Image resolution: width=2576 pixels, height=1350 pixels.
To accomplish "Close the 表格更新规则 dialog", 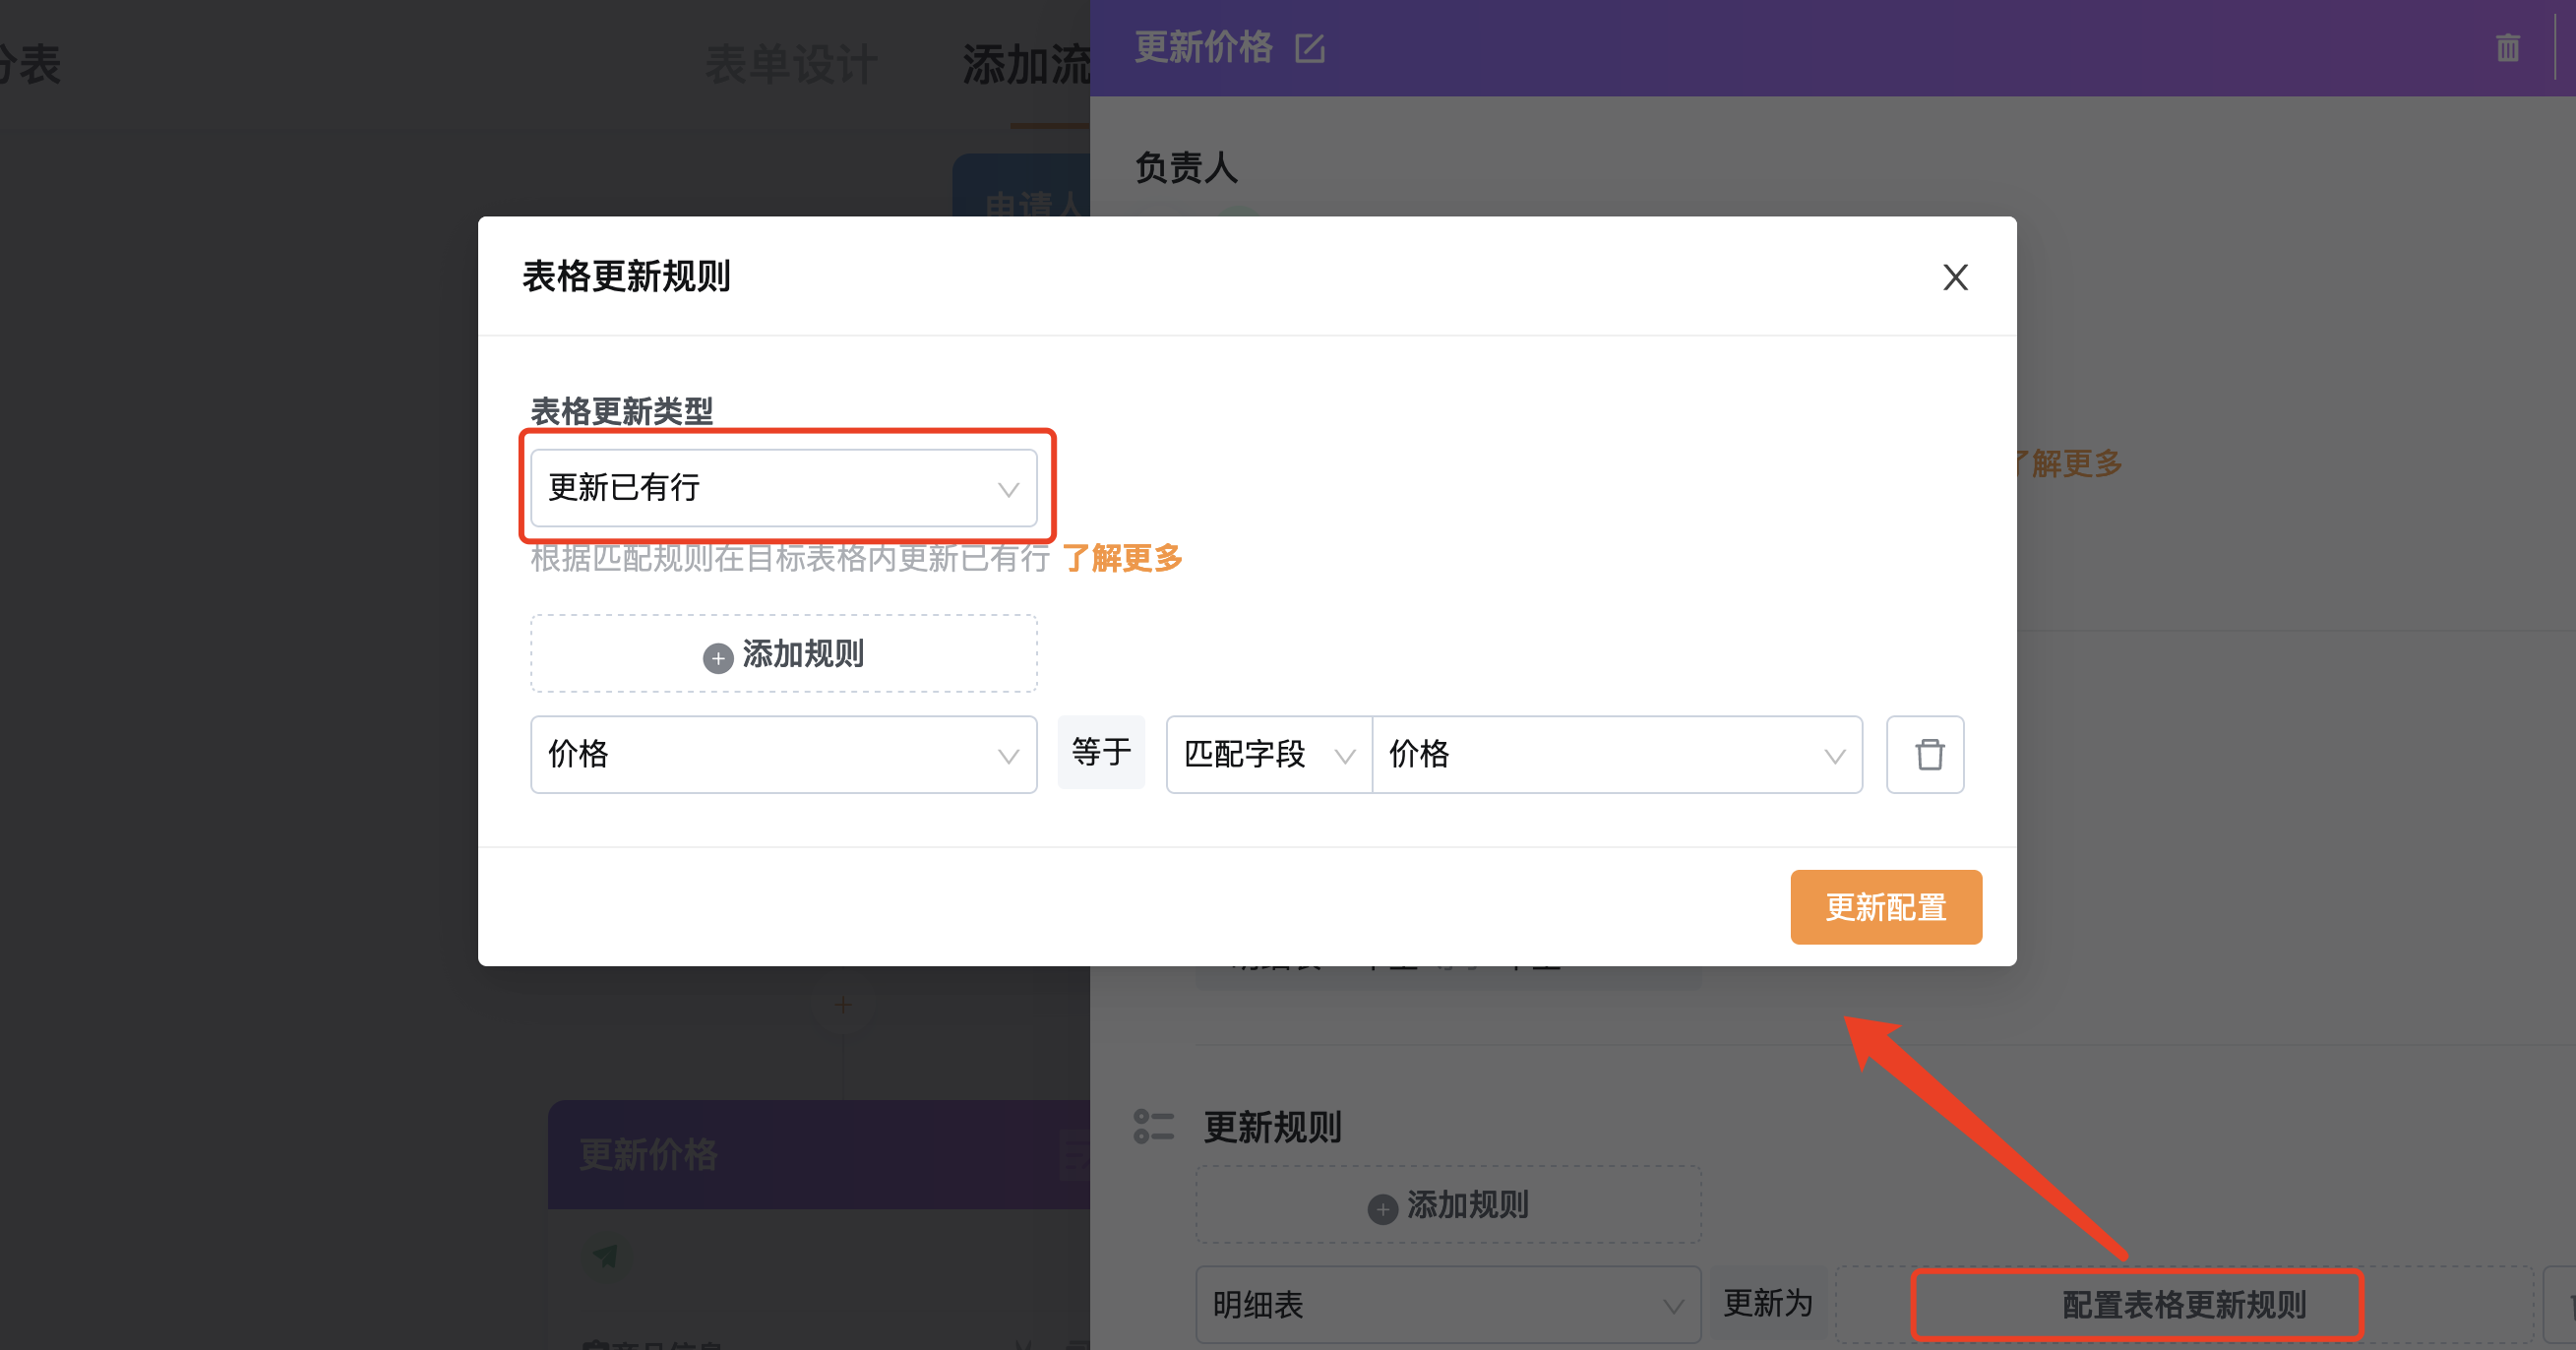I will tap(1955, 277).
